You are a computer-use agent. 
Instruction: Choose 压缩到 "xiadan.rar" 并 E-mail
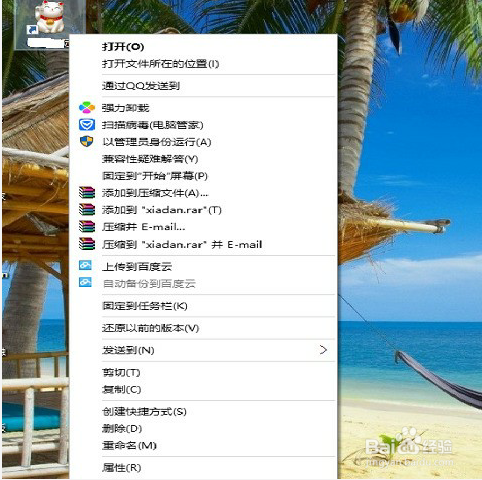click(182, 244)
